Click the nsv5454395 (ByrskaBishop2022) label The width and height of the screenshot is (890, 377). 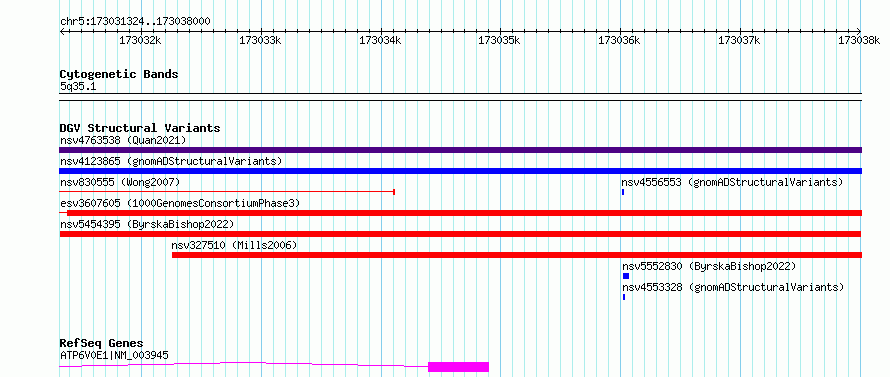click(x=147, y=224)
